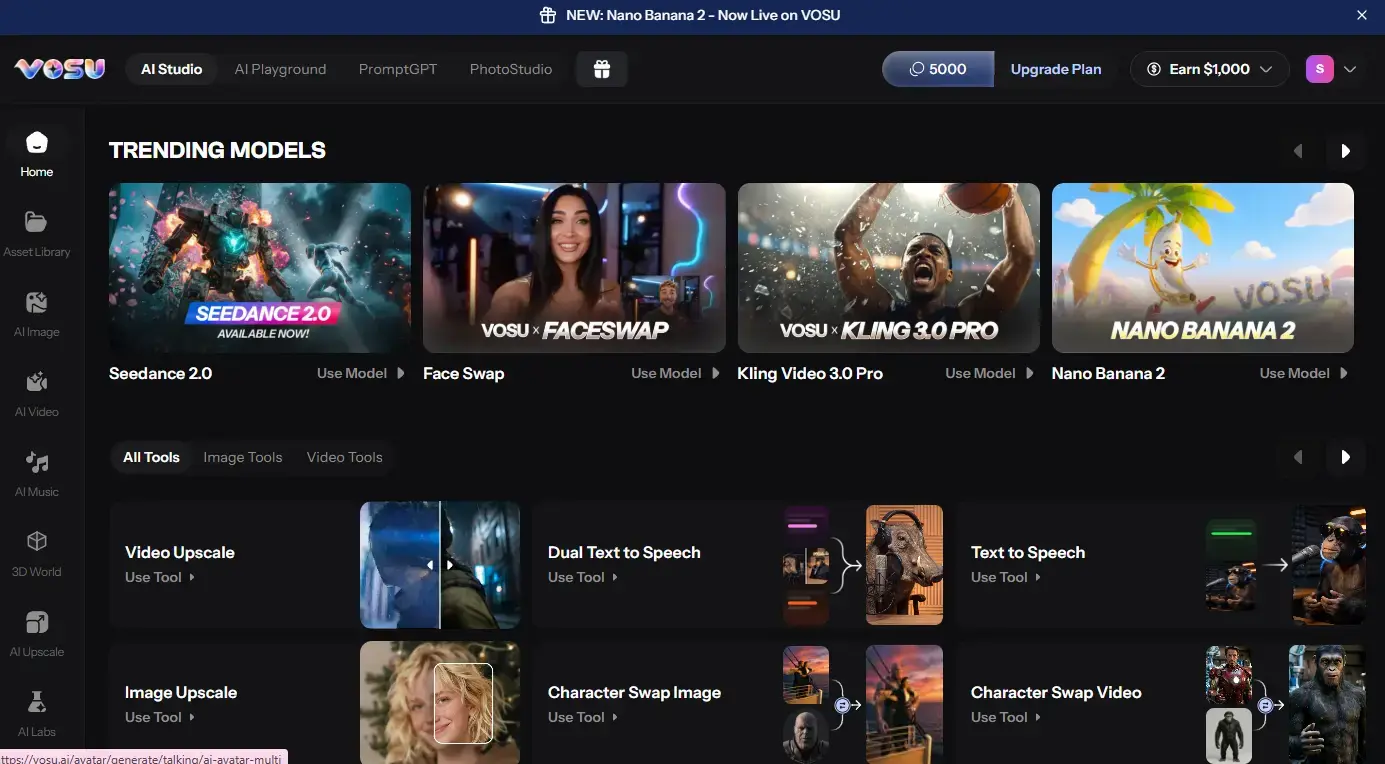Click the Nano Banana 2 announcement text
1385x764 pixels.
point(703,15)
